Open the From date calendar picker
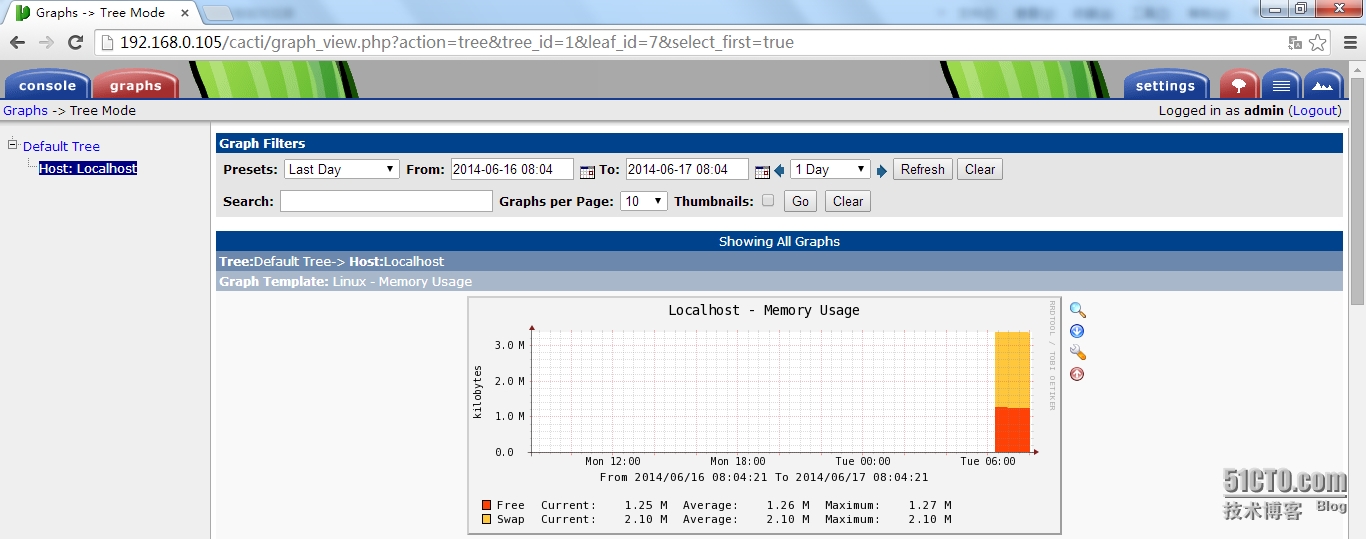This screenshot has width=1366, height=539. point(587,171)
